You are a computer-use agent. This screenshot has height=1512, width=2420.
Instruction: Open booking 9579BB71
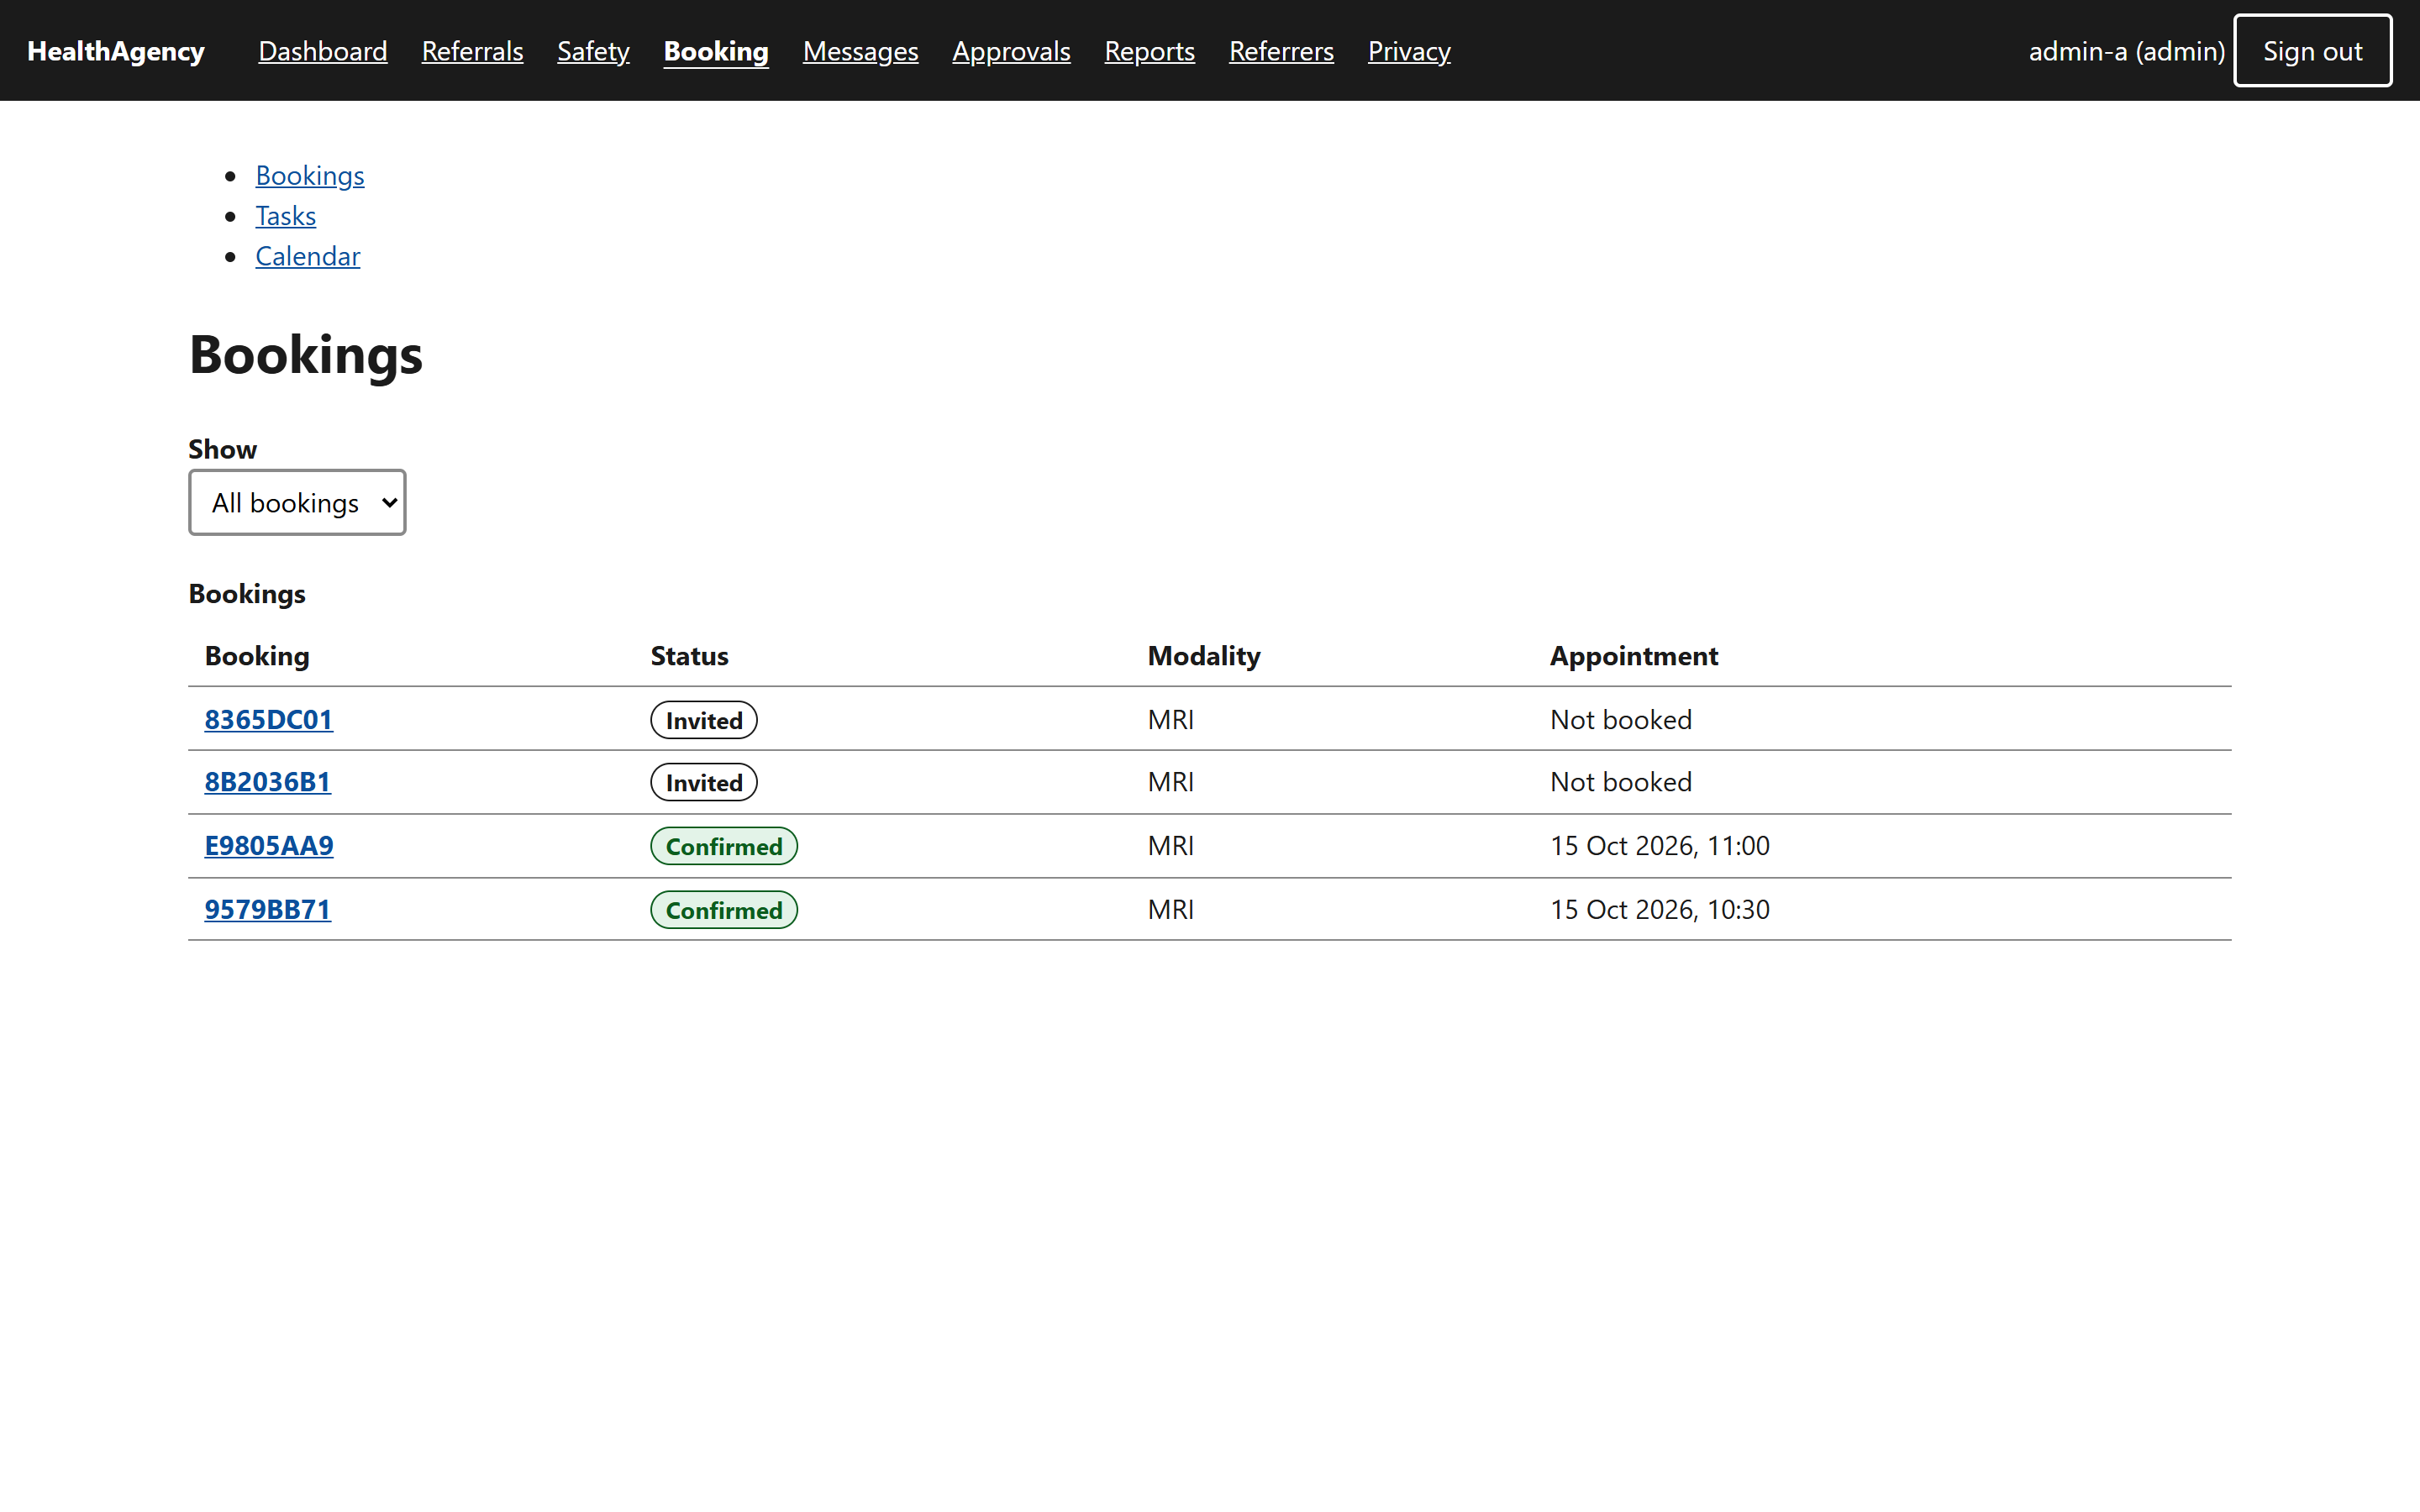click(x=267, y=909)
